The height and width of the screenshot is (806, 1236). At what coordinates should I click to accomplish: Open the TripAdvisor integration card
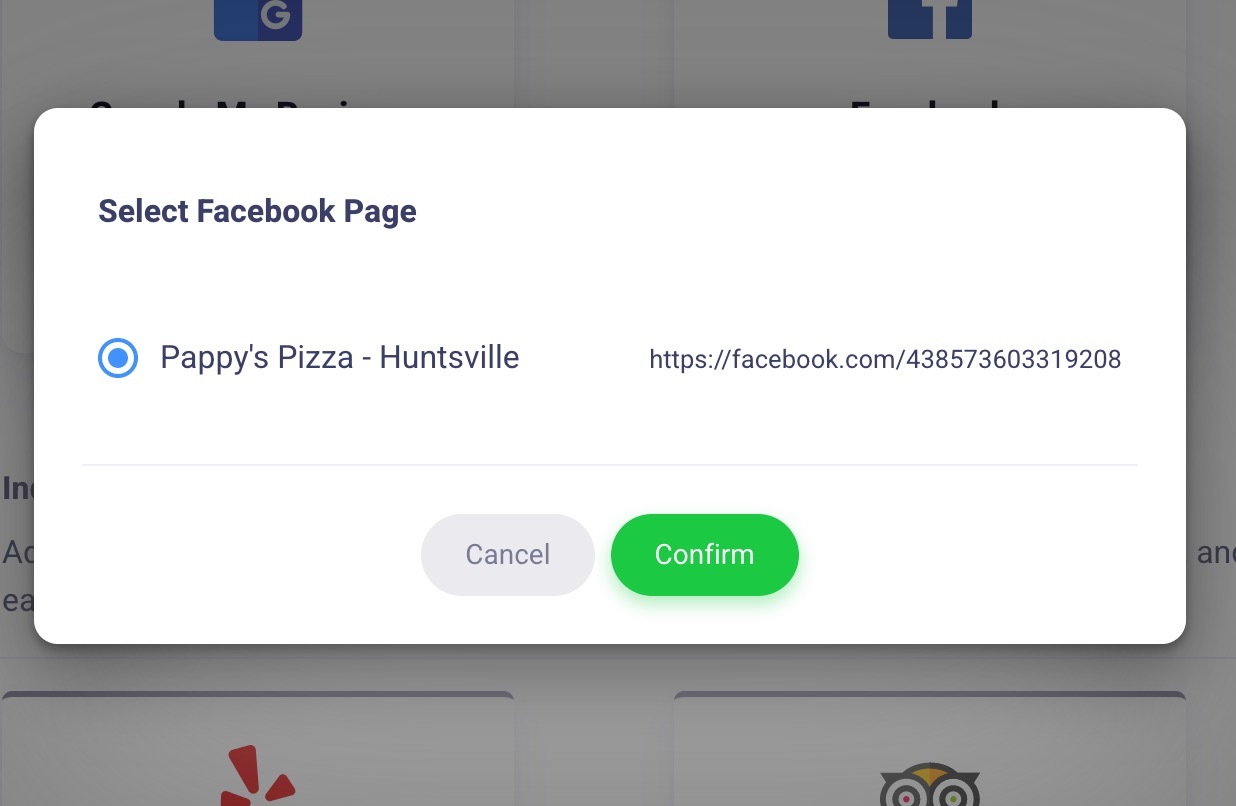(930, 748)
